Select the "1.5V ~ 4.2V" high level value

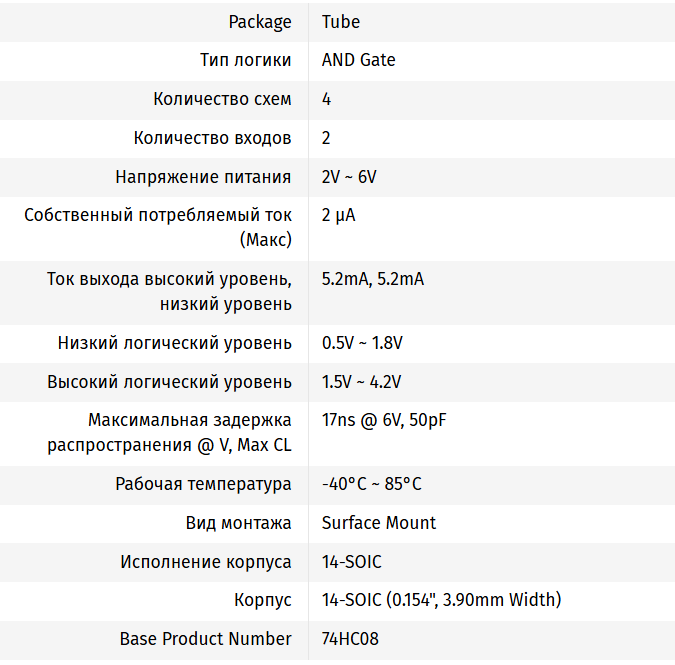[361, 382]
